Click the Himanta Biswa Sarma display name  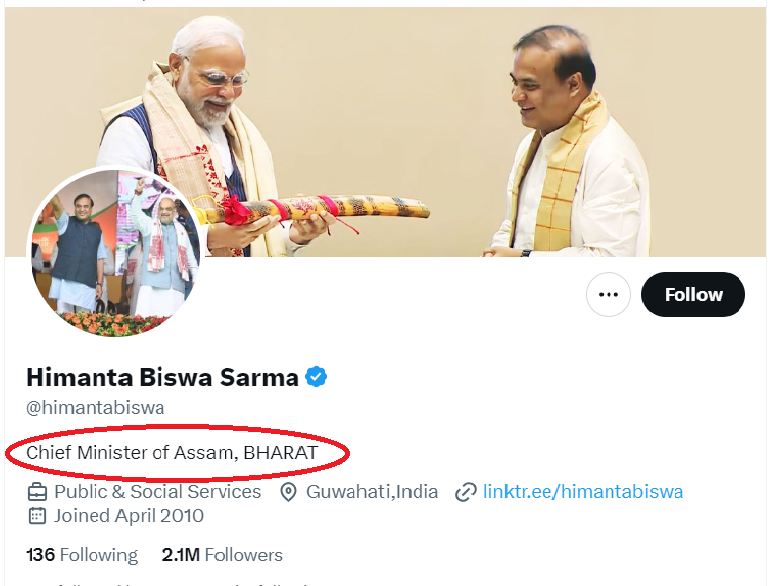[162, 377]
